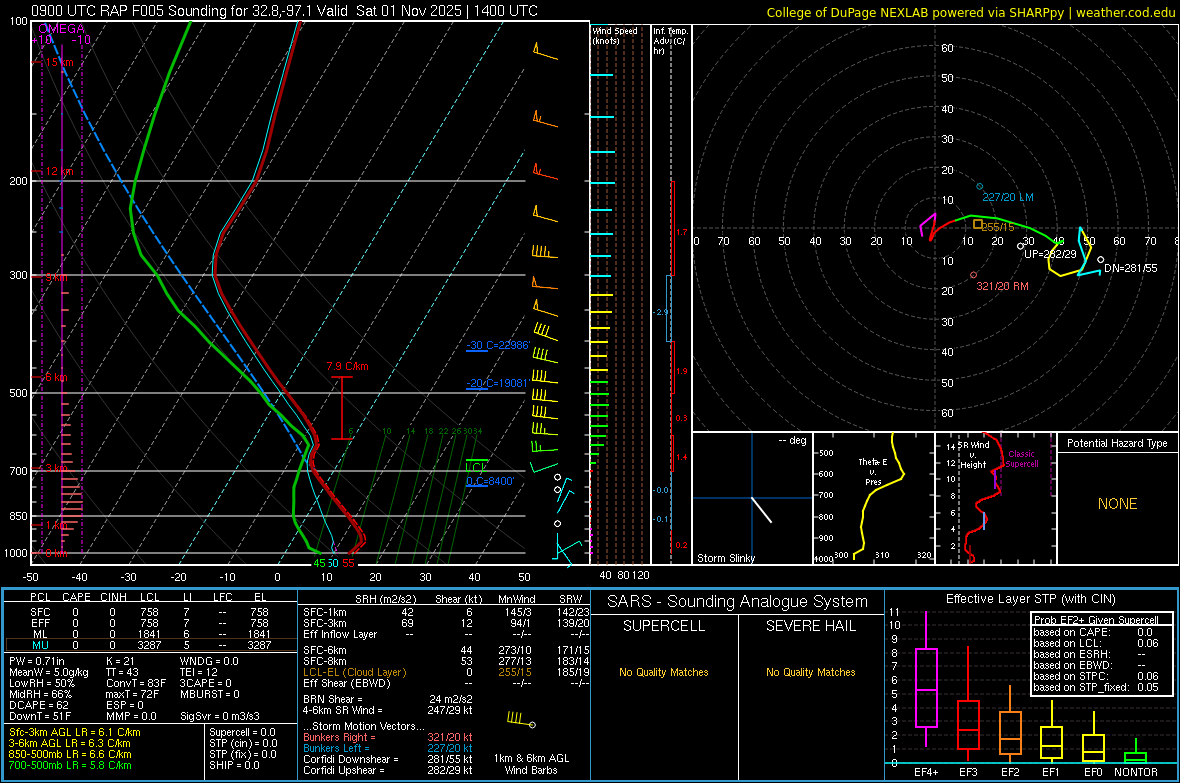The image size is (1180, 783).
Task: Click the Theta-E v. Pres label
Action: click(x=873, y=471)
